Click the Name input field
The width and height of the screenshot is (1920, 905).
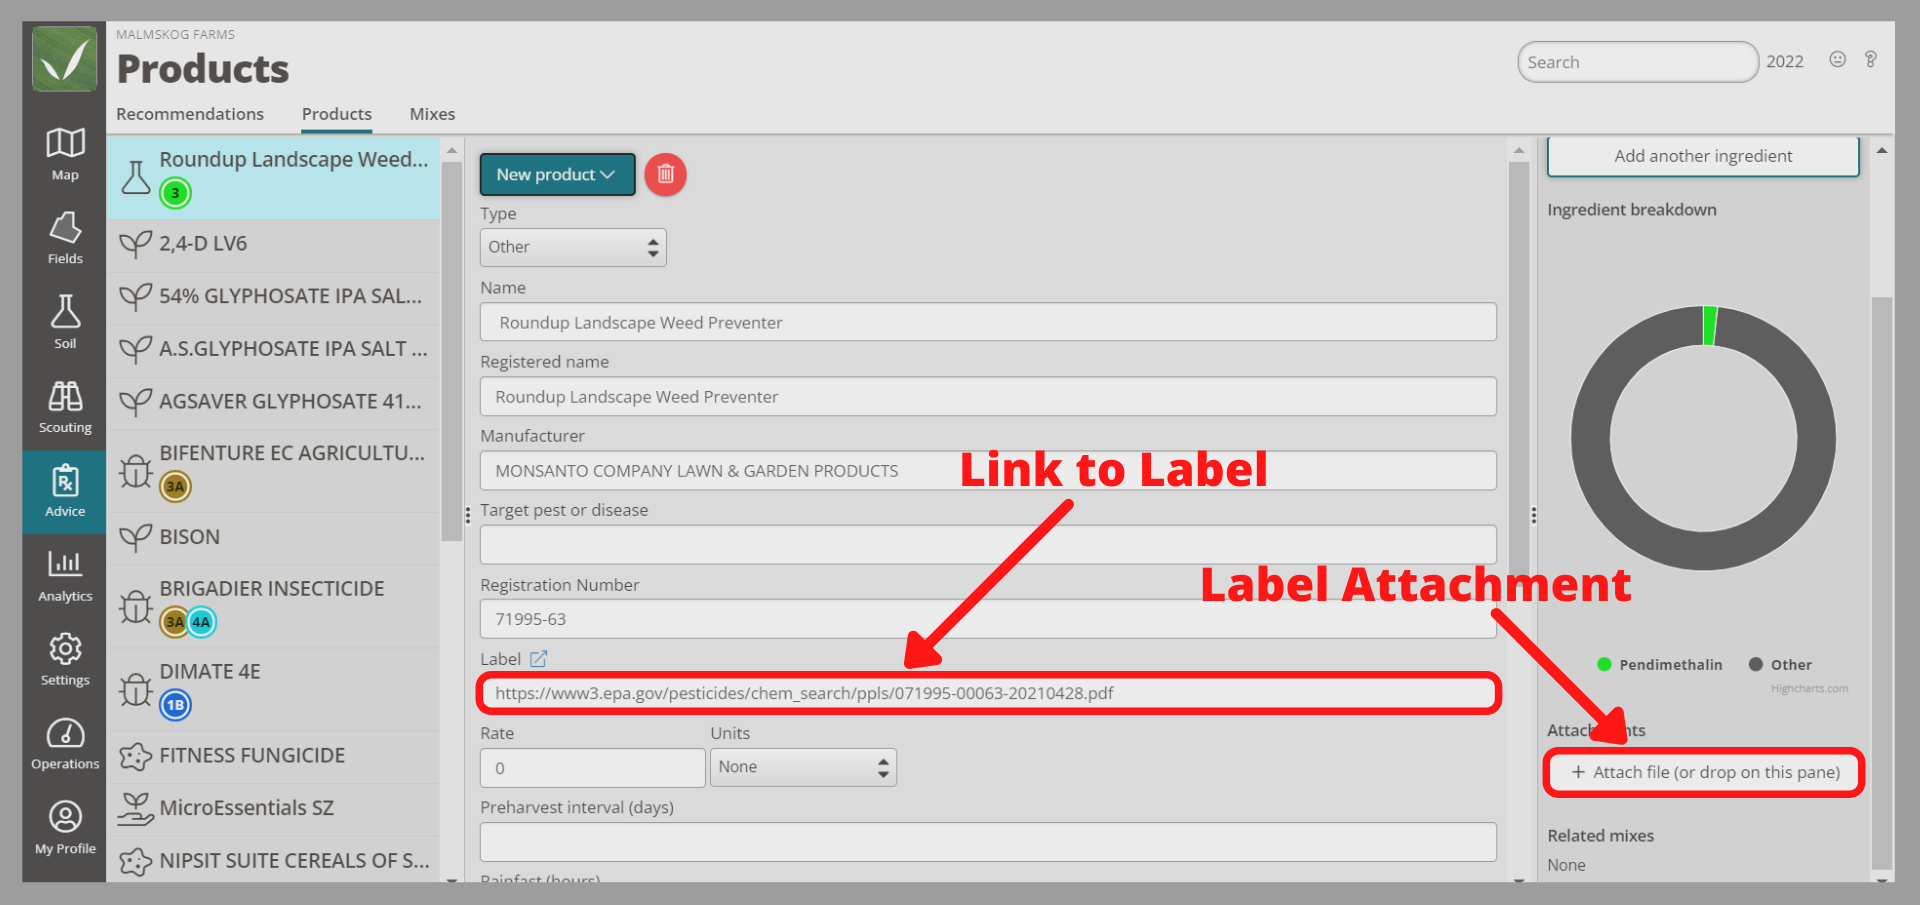point(988,322)
